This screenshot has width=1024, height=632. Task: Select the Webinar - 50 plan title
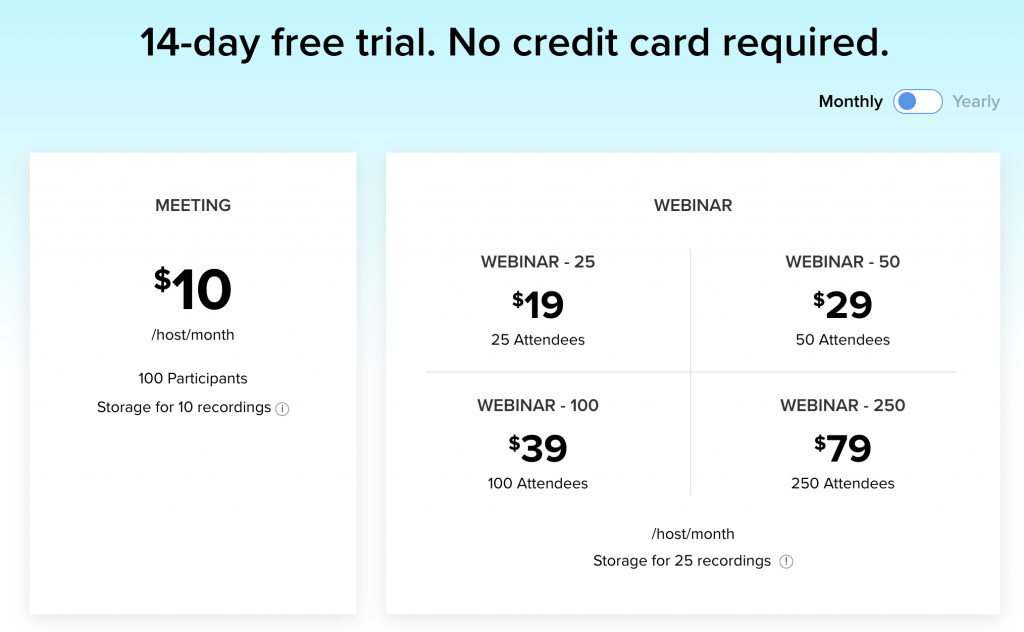pos(842,262)
